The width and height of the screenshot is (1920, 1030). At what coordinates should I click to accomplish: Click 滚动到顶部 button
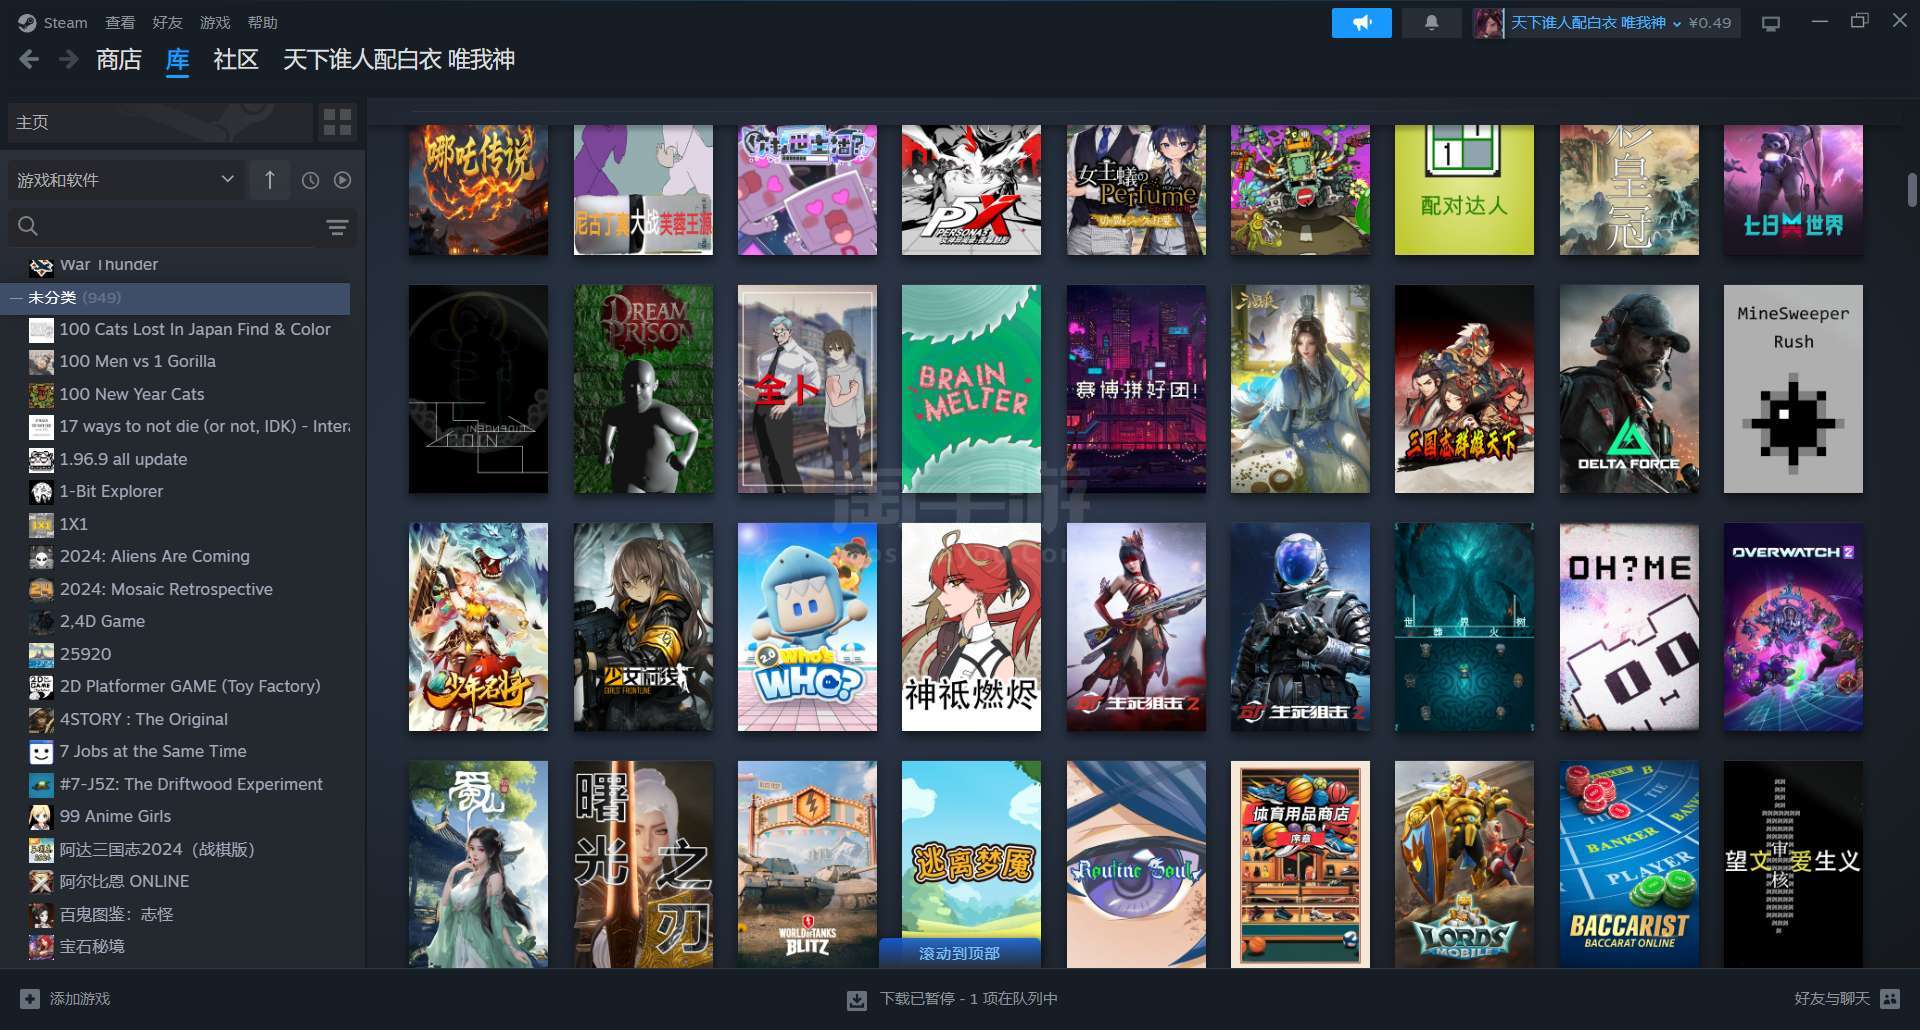pos(959,953)
